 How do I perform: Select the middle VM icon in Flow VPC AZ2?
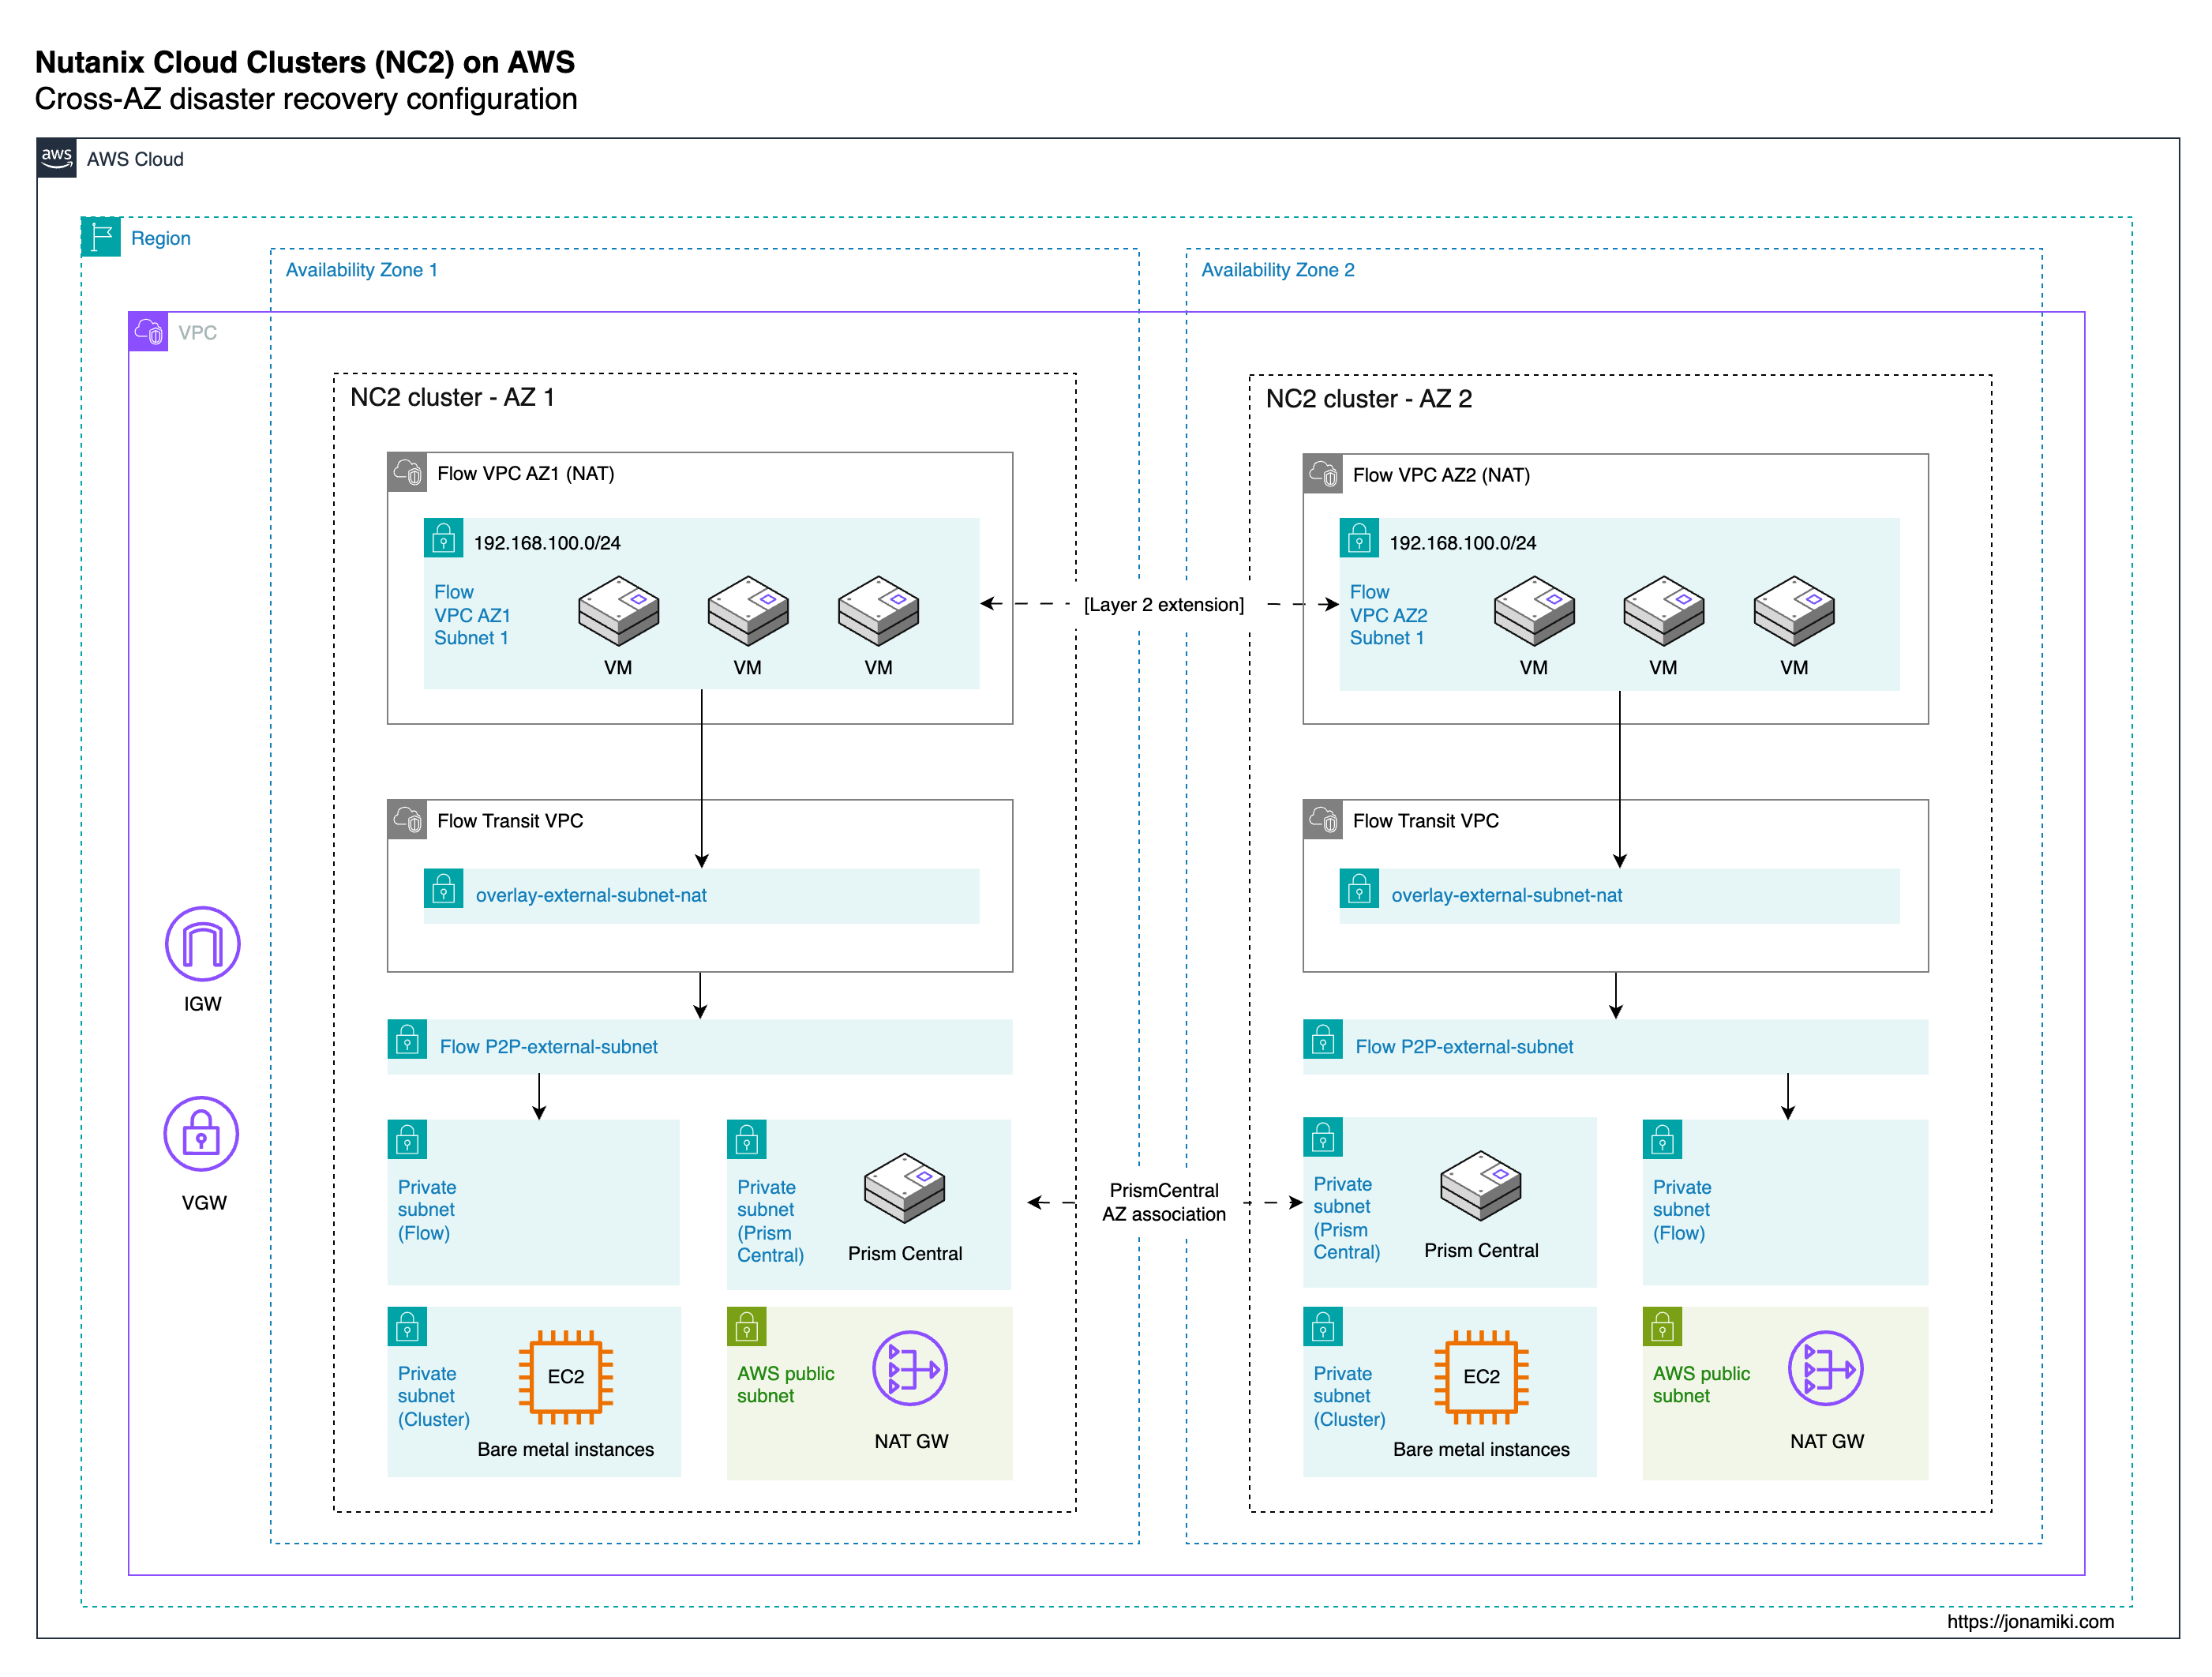(1664, 611)
